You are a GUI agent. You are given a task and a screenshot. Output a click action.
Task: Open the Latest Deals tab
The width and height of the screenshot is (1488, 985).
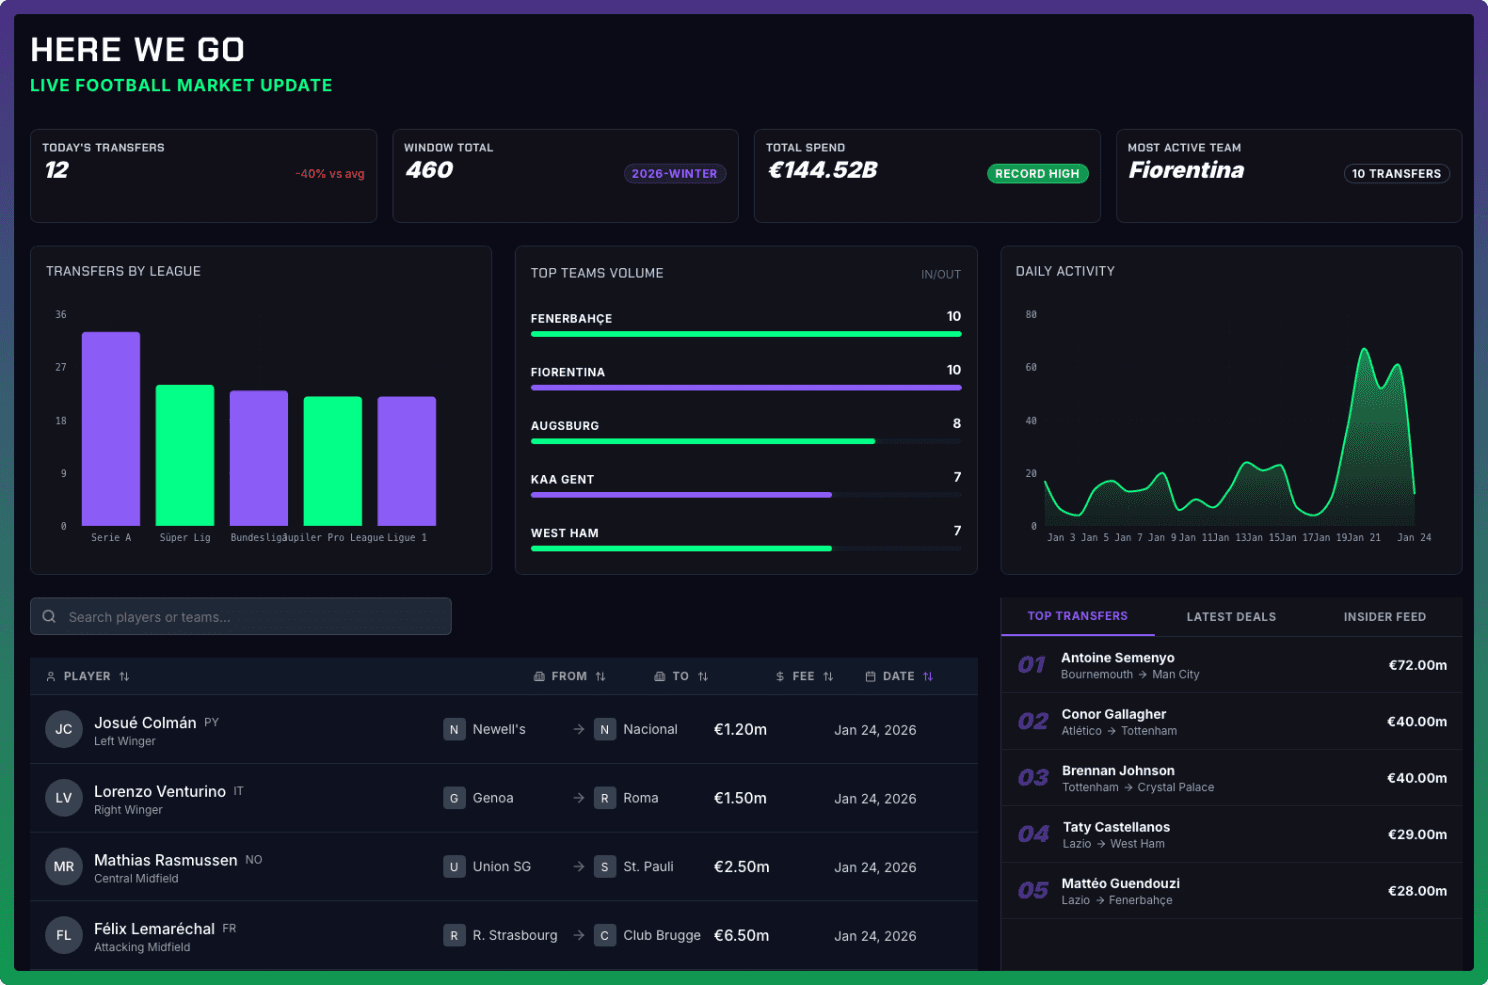[x=1231, y=617]
